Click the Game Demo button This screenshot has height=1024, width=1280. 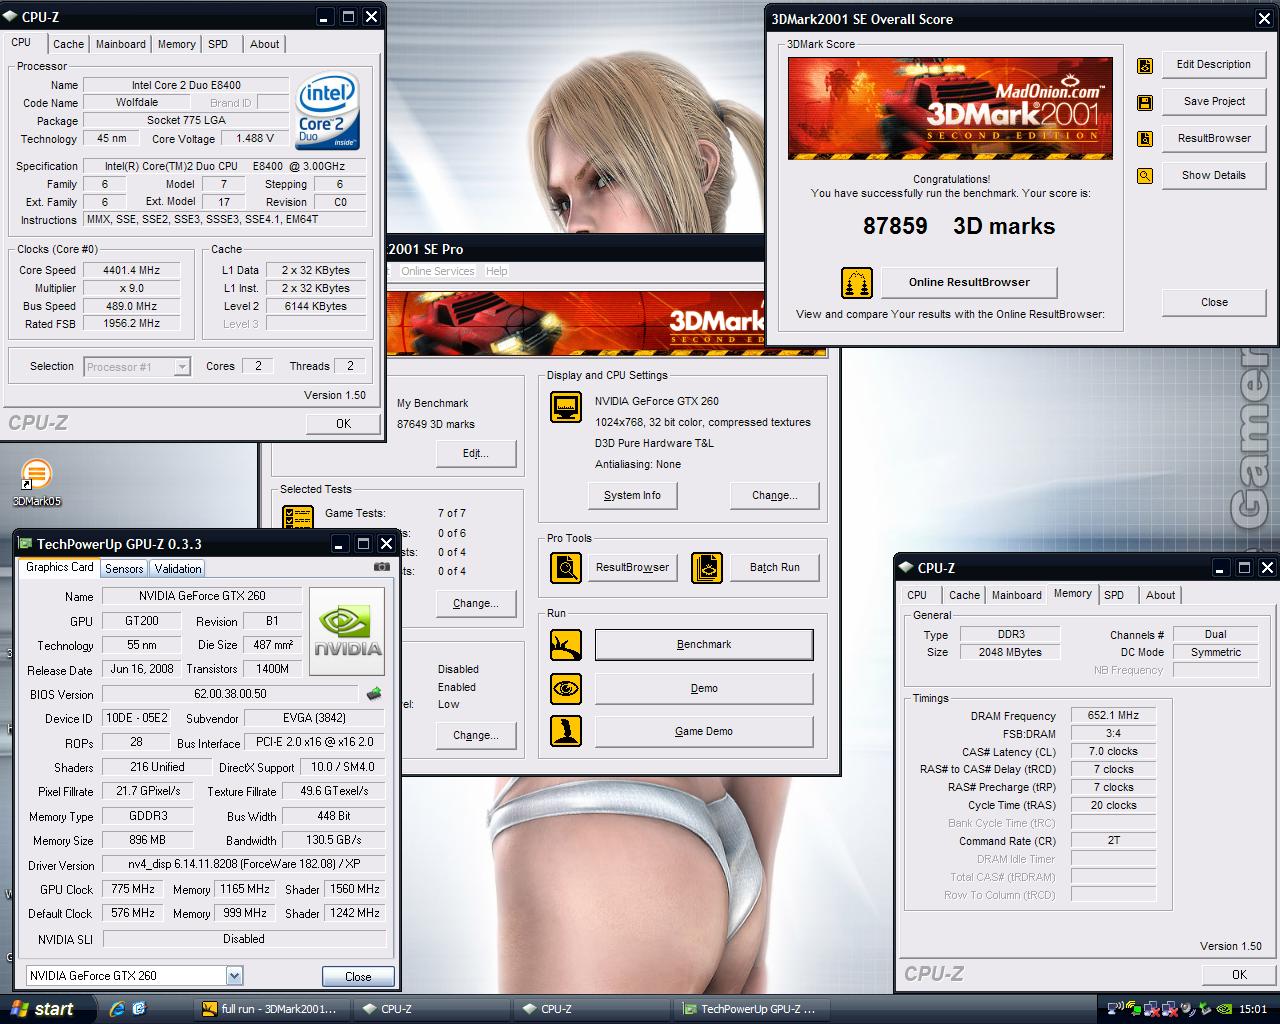tap(704, 731)
